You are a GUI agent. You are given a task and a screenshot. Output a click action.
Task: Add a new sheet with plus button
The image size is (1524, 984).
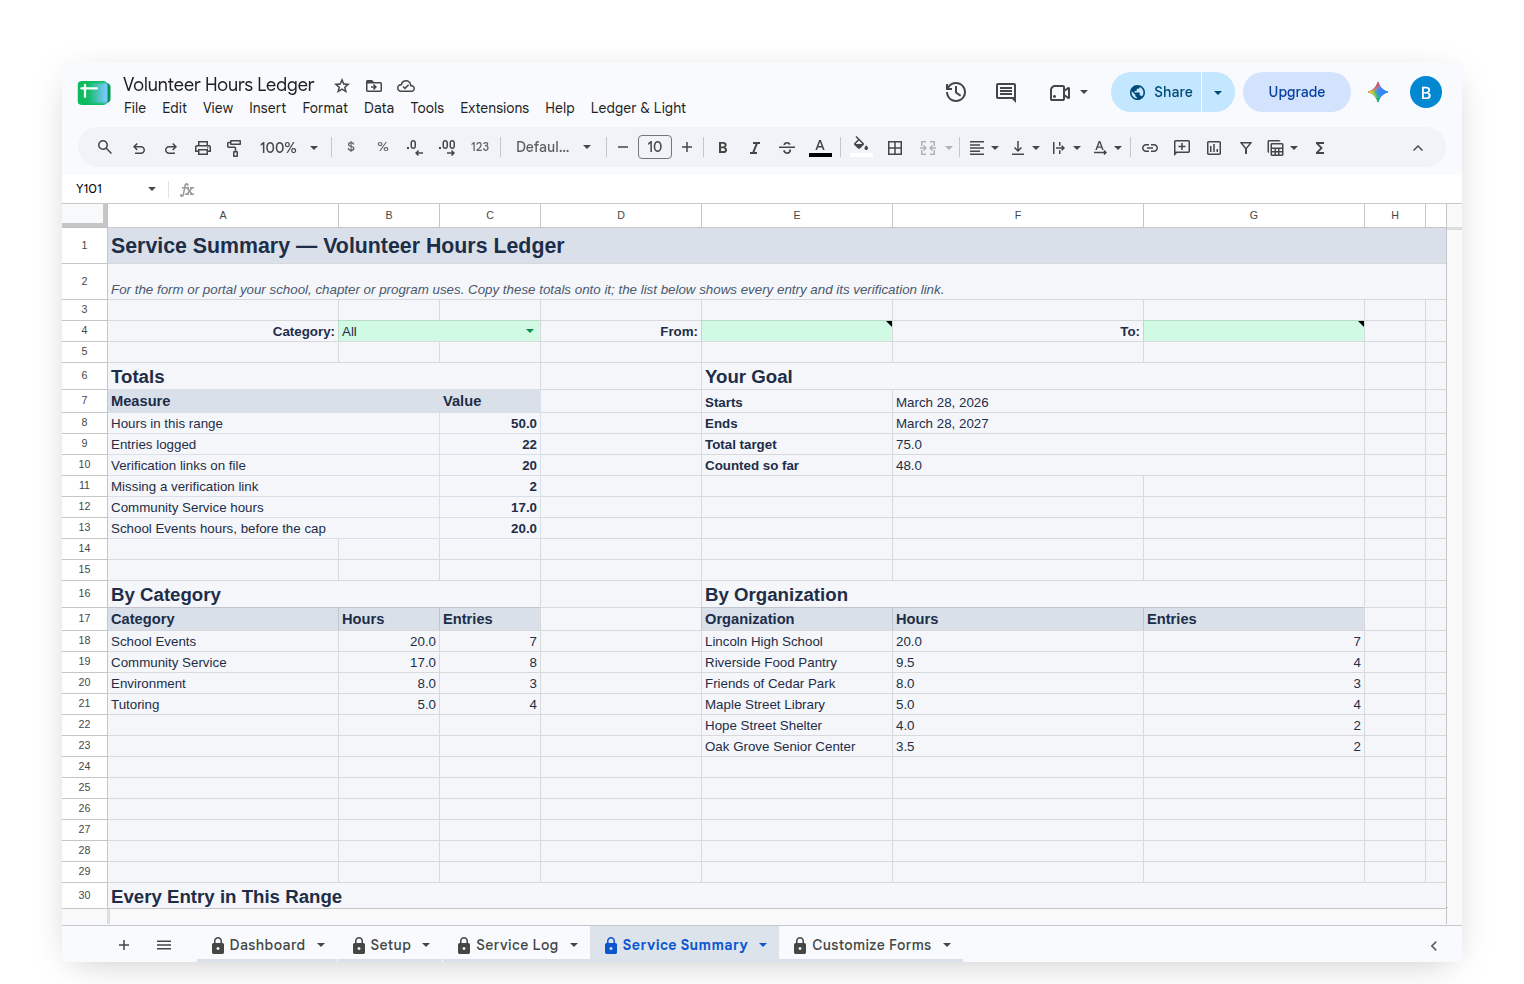(124, 945)
